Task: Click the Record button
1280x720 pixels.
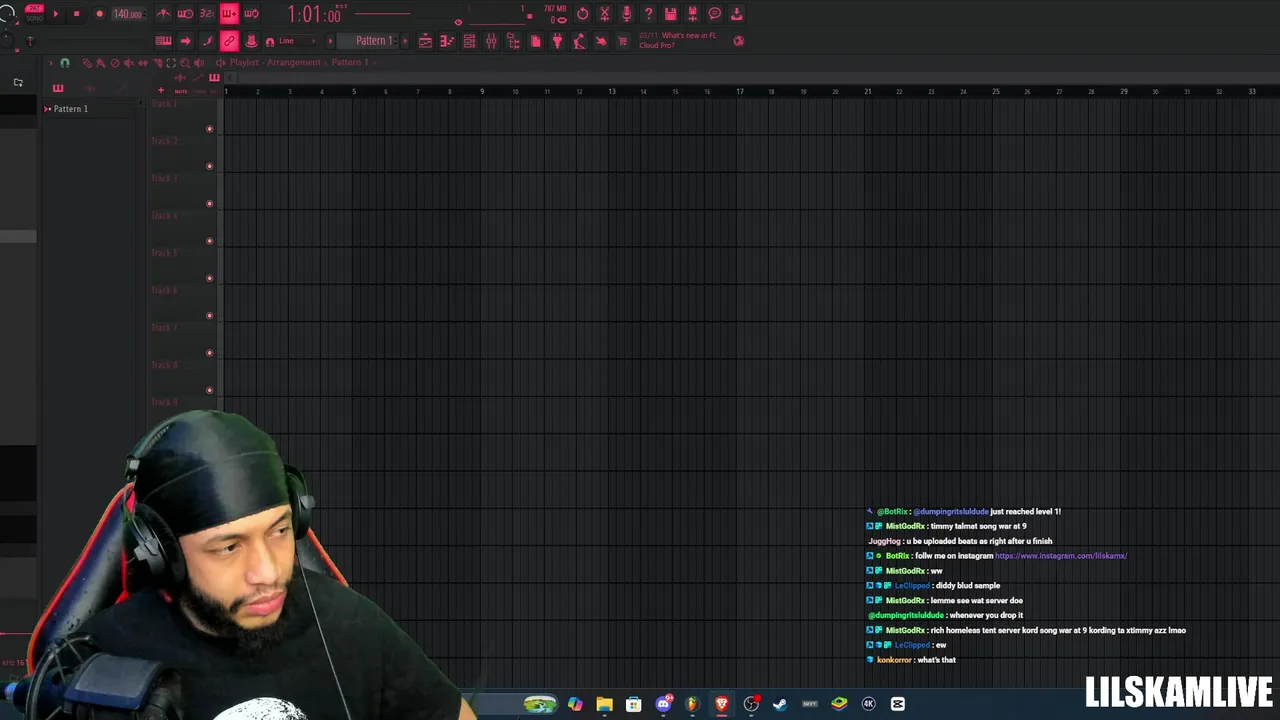Action: 99,14
